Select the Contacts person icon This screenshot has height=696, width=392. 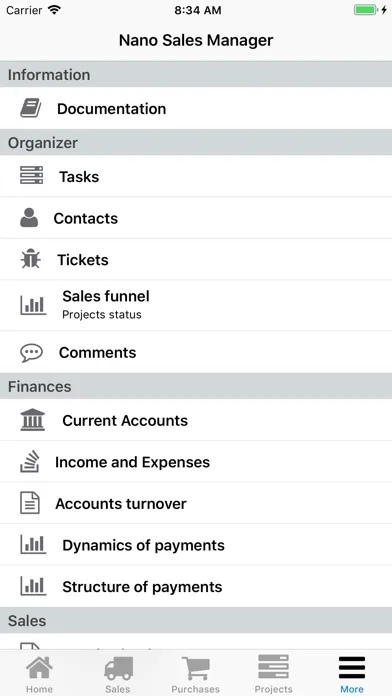point(29,218)
